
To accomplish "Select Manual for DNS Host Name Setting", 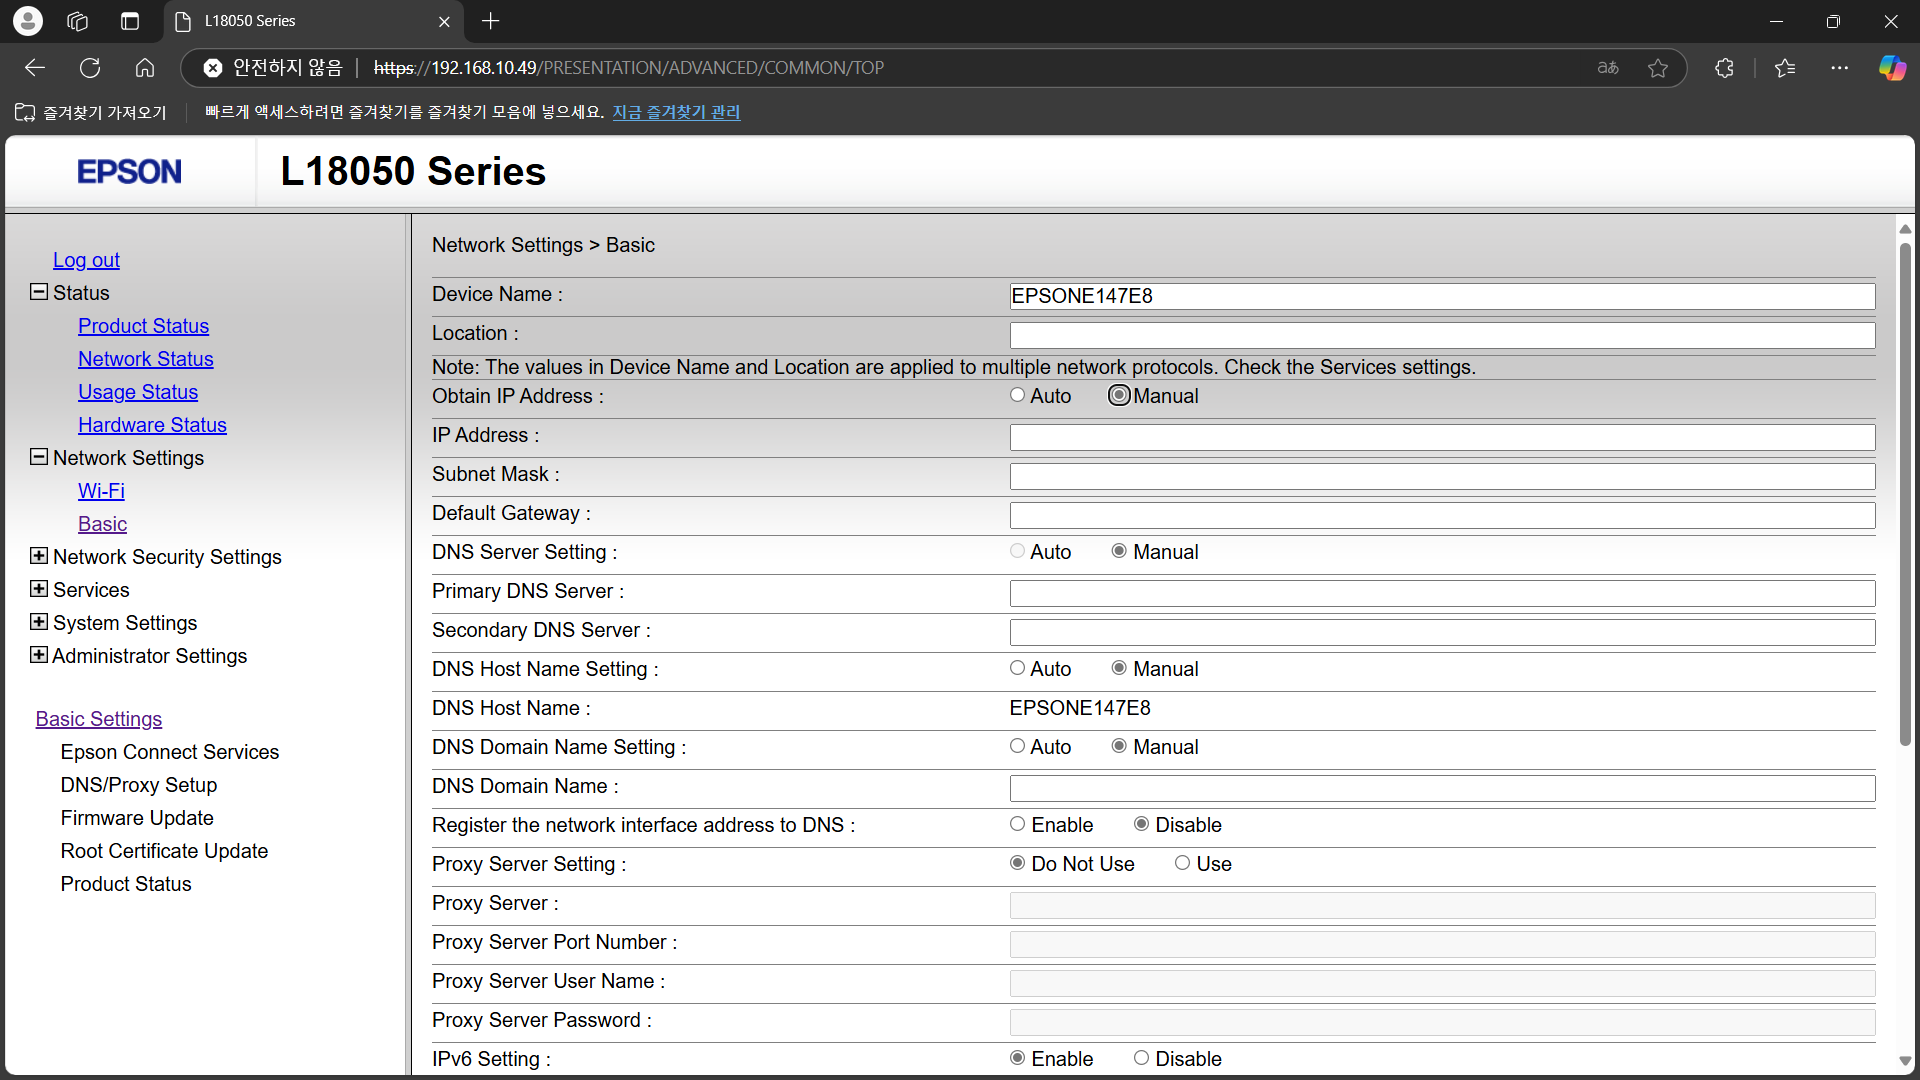I will 1119,668.
